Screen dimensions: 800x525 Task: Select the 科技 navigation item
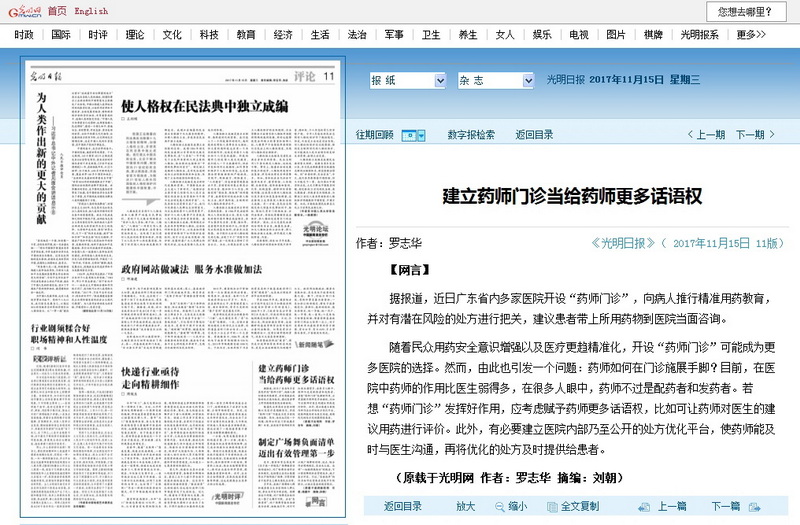pyautogui.click(x=208, y=34)
